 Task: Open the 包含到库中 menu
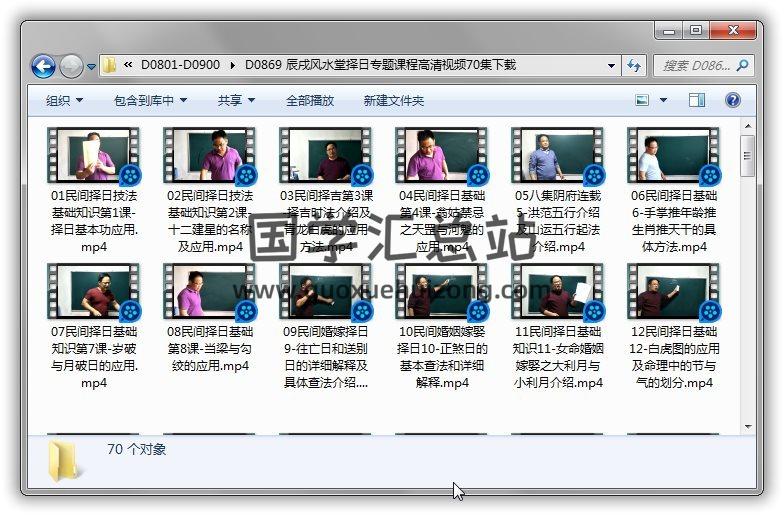(x=150, y=100)
